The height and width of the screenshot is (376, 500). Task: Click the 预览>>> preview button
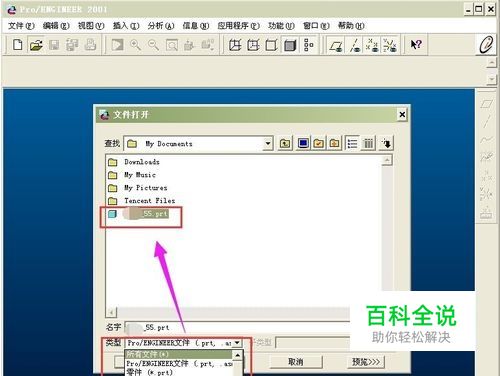pyautogui.click(x=365, y=362)
